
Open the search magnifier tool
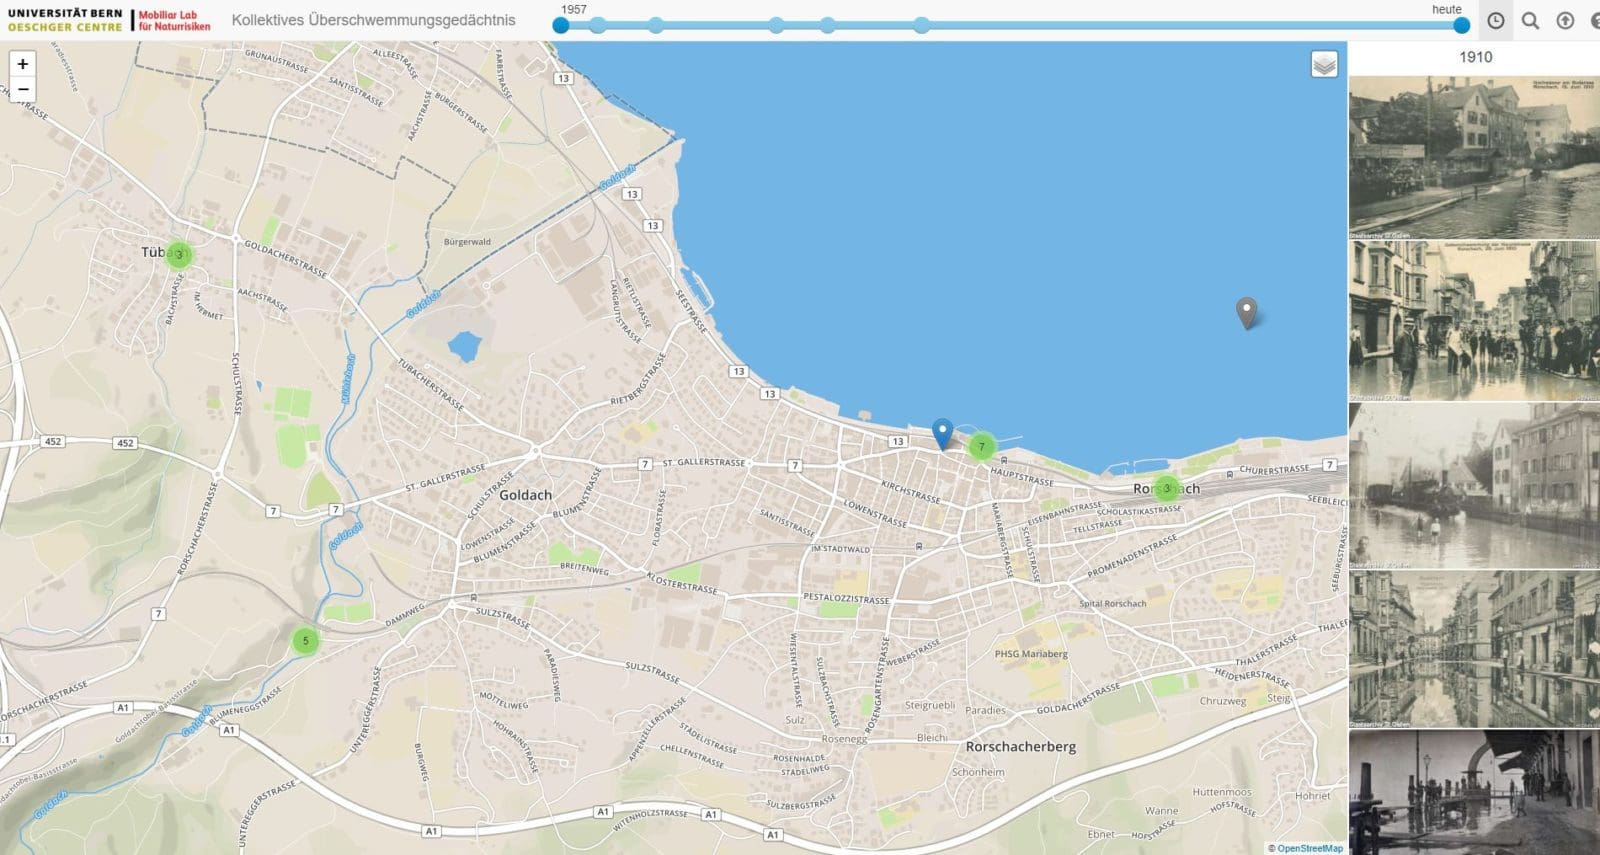pyautogui.click(x=1530, y=21)
